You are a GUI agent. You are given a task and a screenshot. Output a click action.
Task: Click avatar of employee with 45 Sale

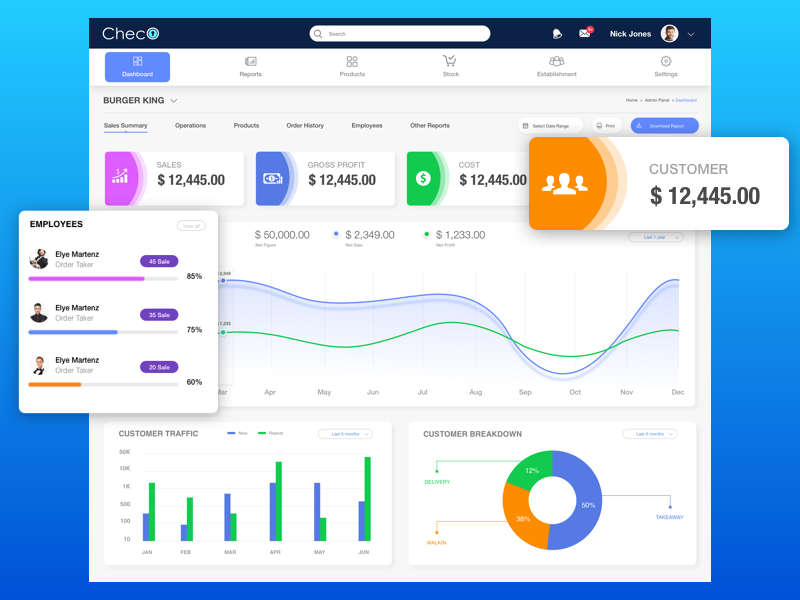click(39, 259)
